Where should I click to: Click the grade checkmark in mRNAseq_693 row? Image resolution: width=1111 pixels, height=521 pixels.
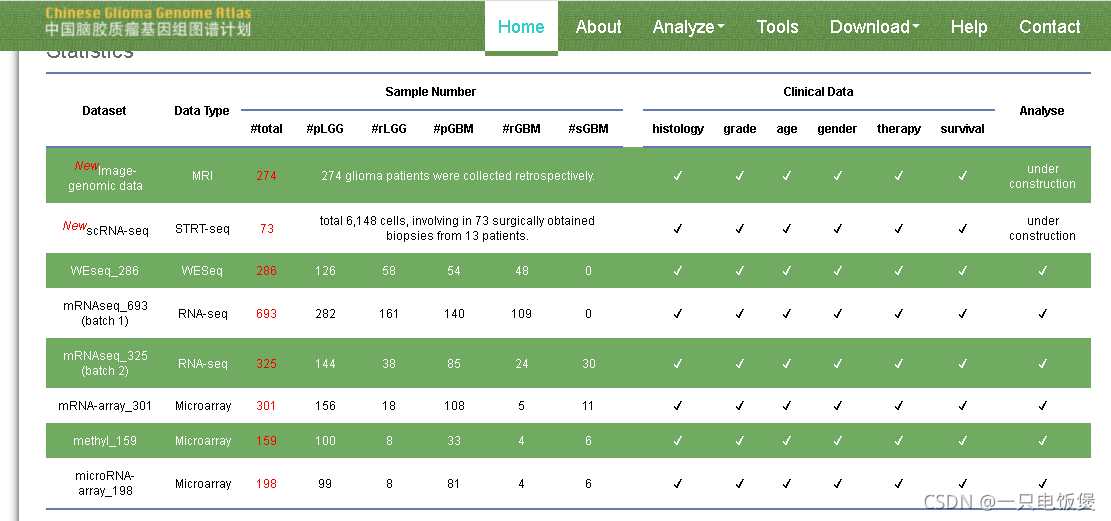click(x=739, y=313)
